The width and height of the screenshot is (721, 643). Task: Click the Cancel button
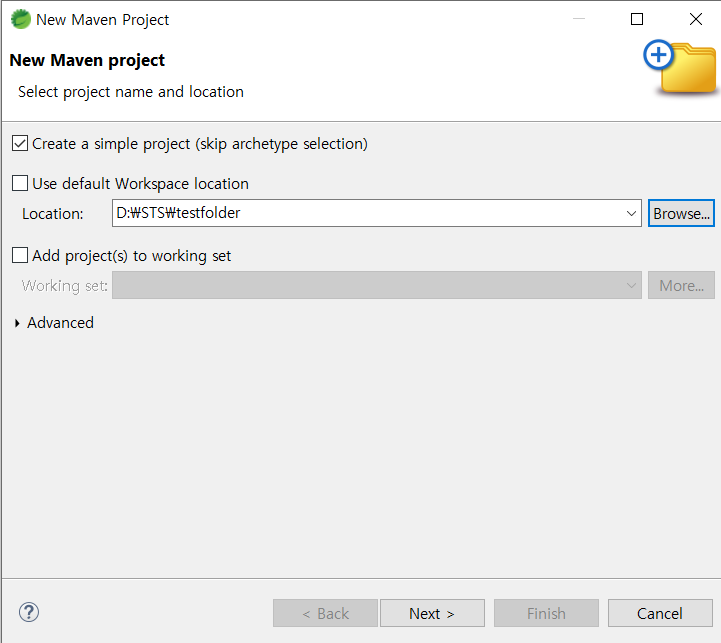point(660,613)
